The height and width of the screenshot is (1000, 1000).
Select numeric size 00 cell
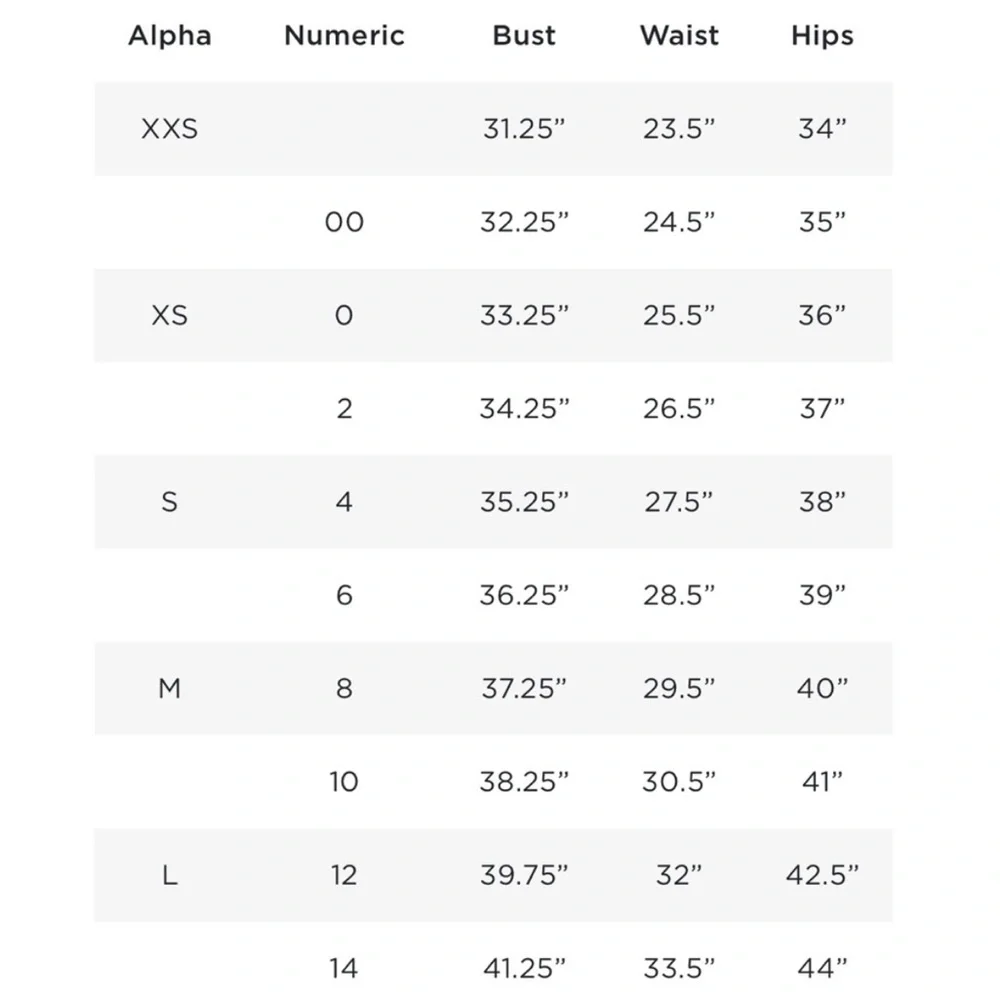[x=344, y=222]
